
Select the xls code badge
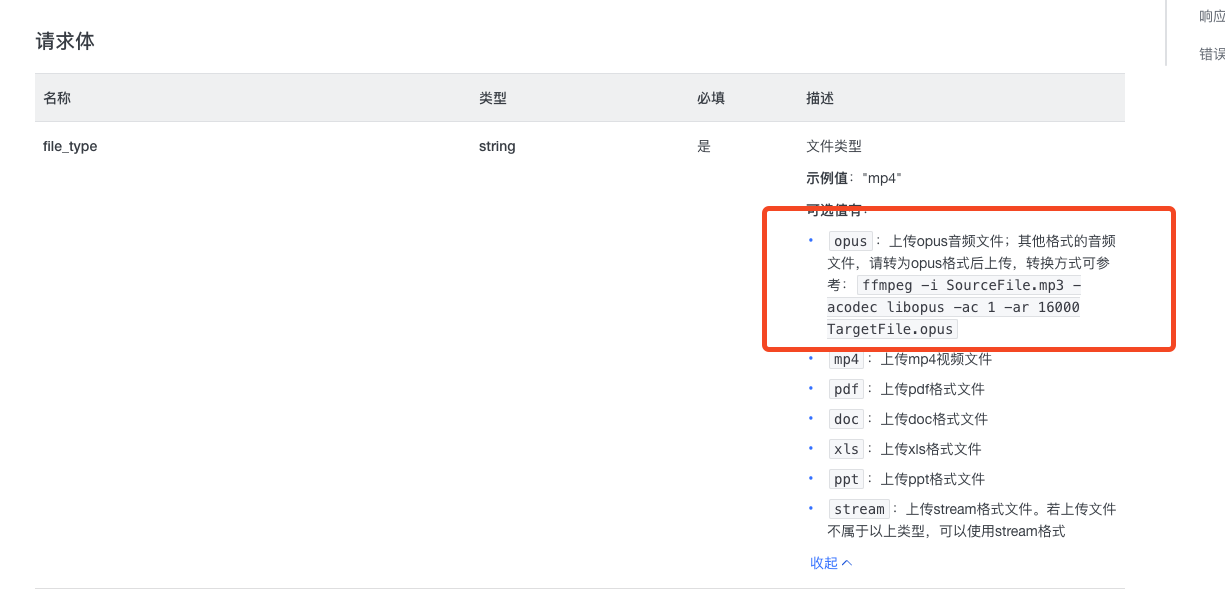click(845, 449)
